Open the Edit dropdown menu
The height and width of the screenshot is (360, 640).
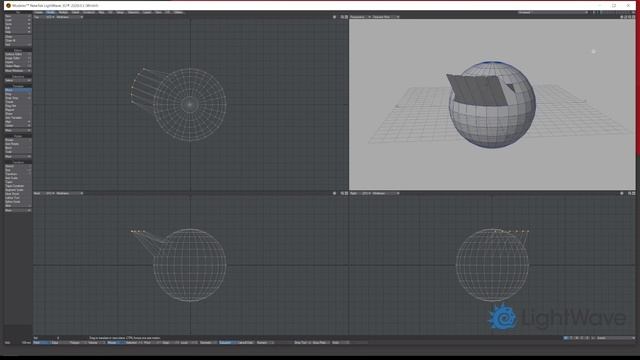(x=18, y=28)
